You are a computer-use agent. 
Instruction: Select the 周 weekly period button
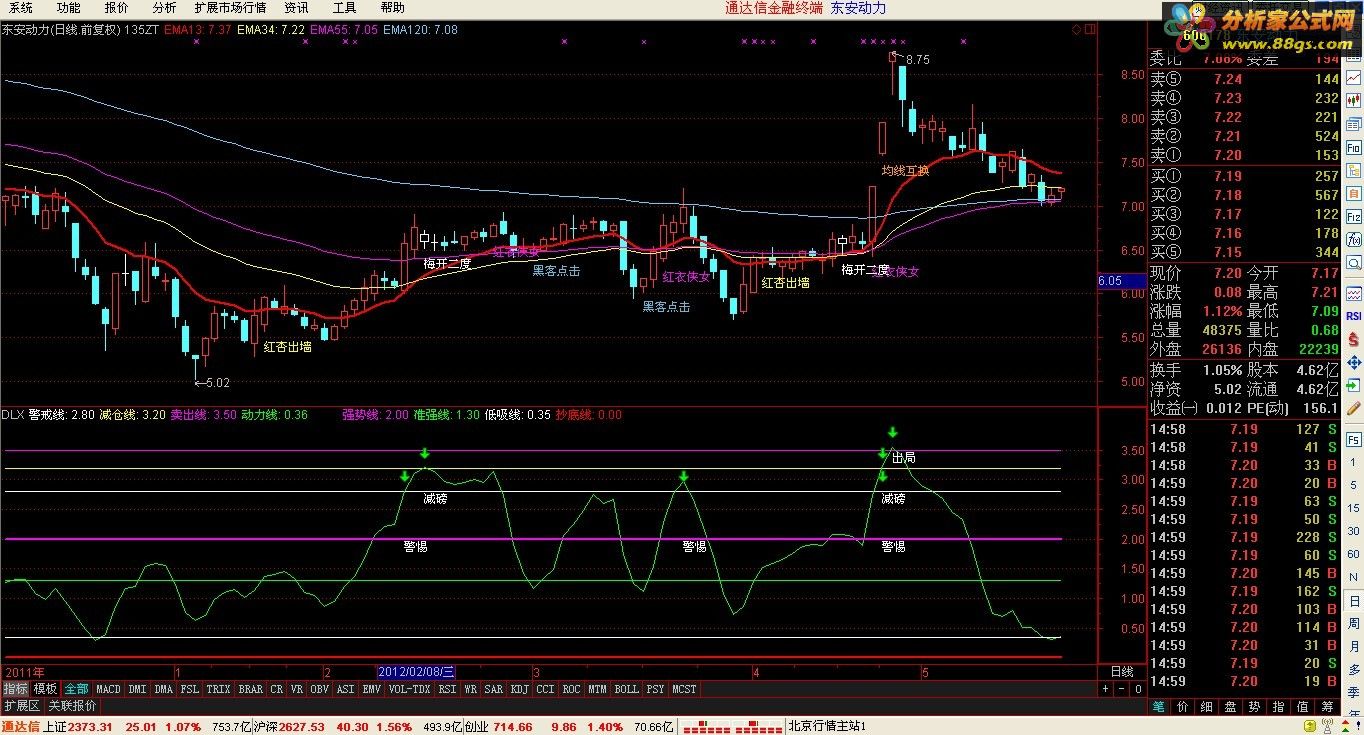pyautogui.click(x=1354, y=623)
